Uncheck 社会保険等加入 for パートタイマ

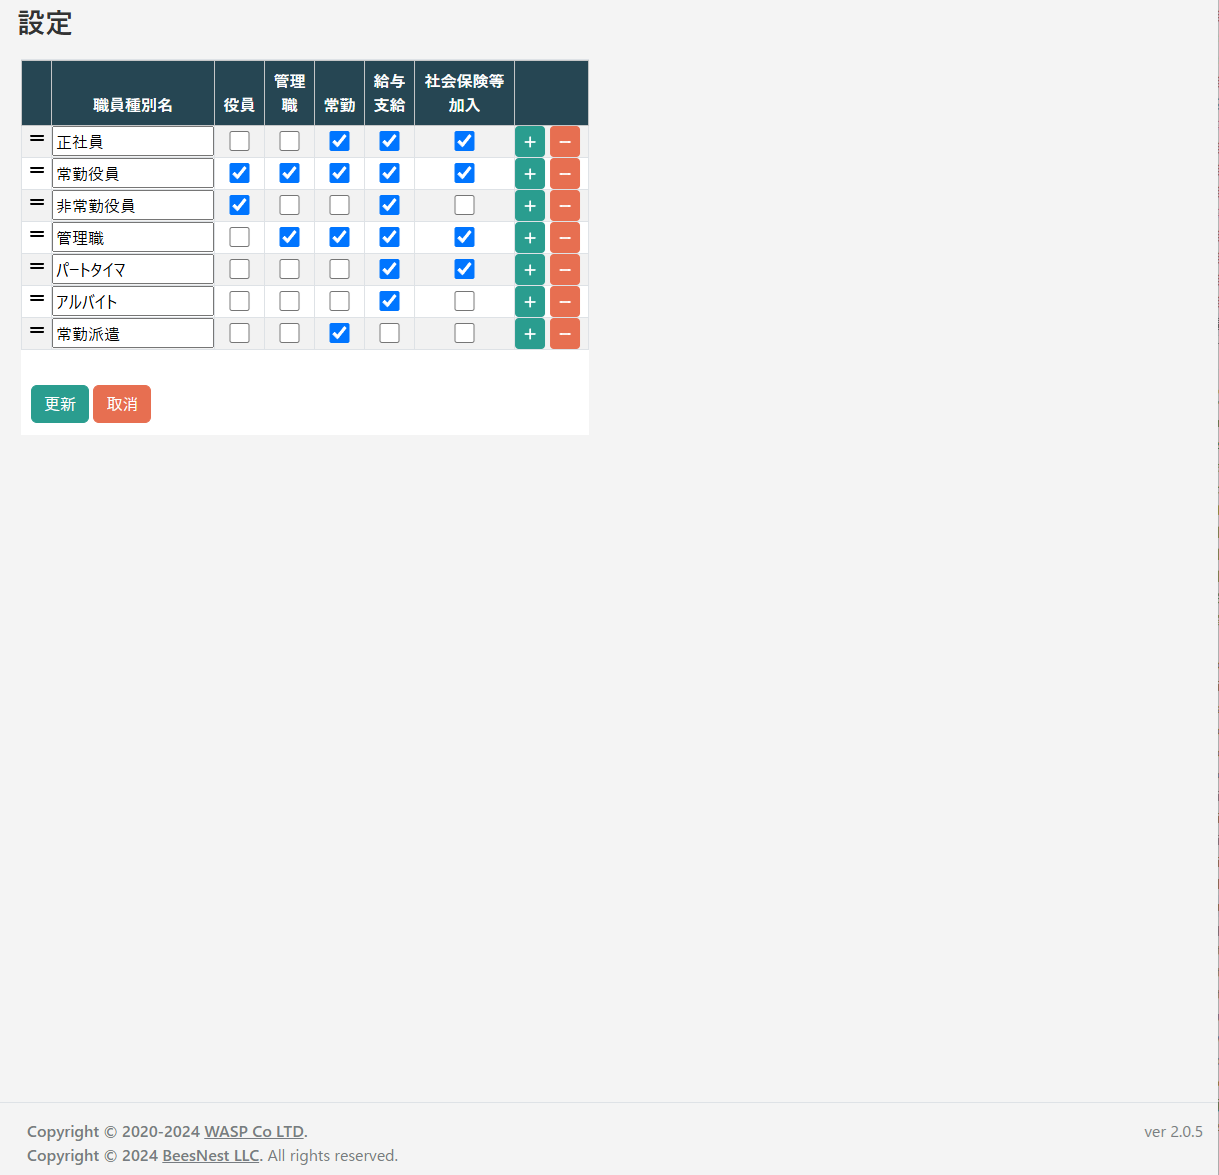tap(464, 269)
